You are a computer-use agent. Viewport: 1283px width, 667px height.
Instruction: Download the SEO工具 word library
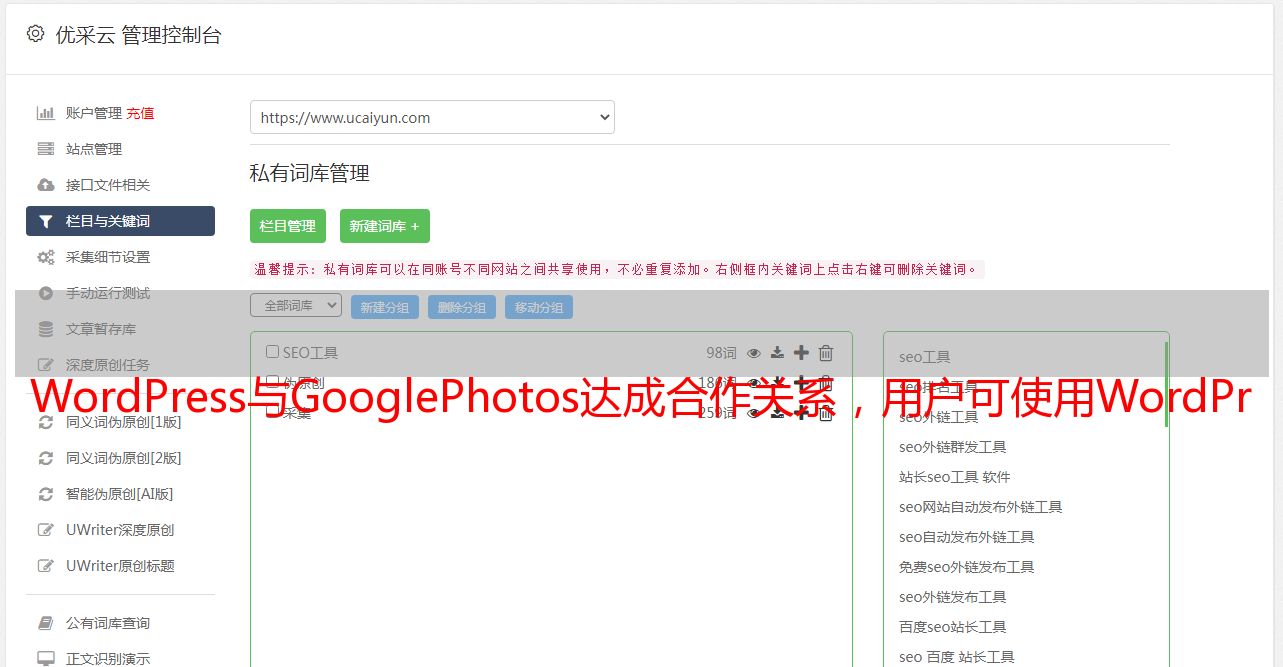coord(777,353)
